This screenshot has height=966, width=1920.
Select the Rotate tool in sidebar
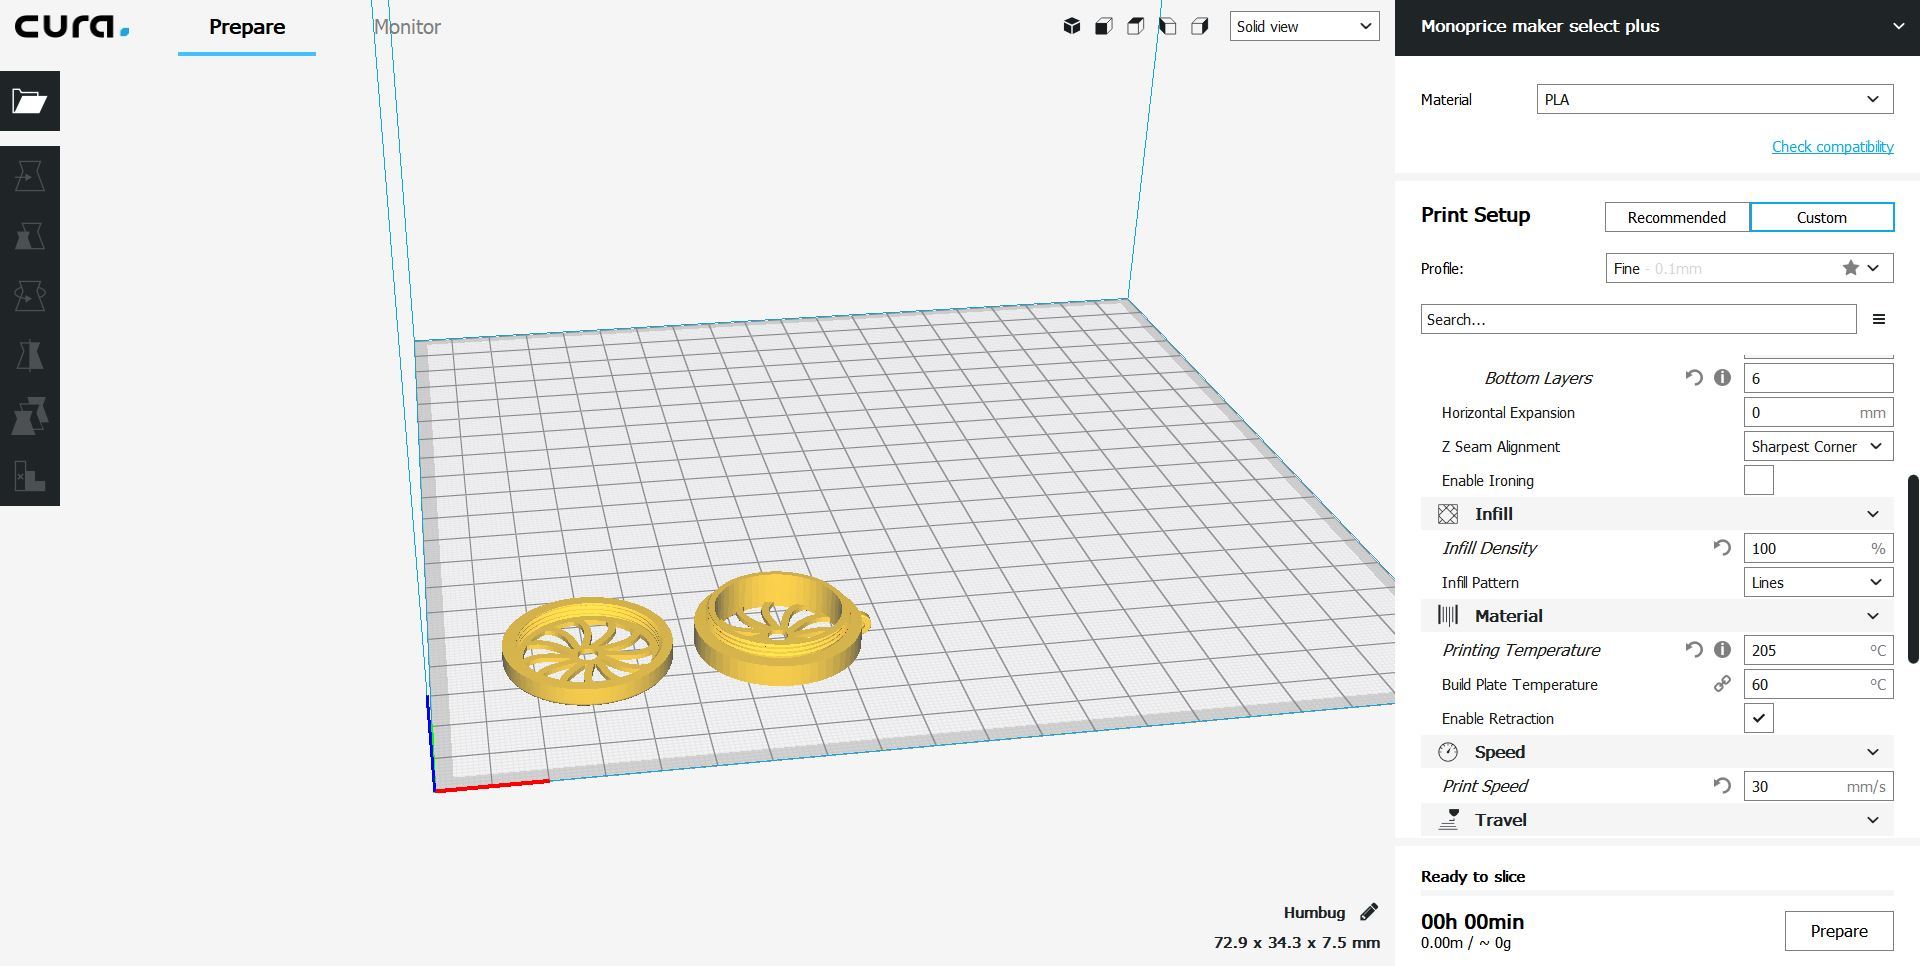pos(30,296)
